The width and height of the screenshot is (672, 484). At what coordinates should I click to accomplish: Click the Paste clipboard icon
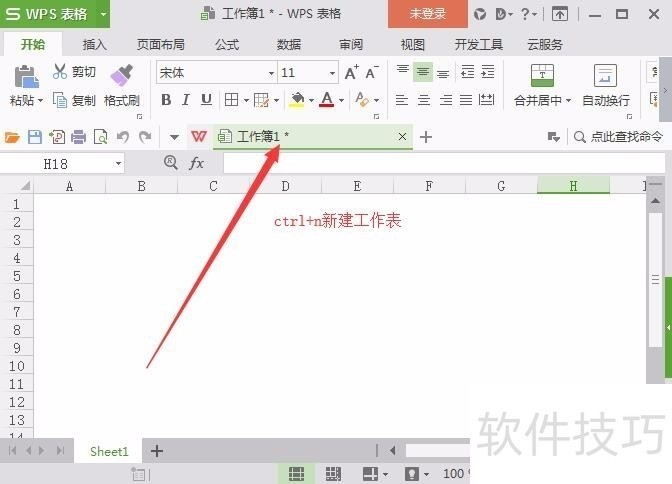tap(26, 77)
